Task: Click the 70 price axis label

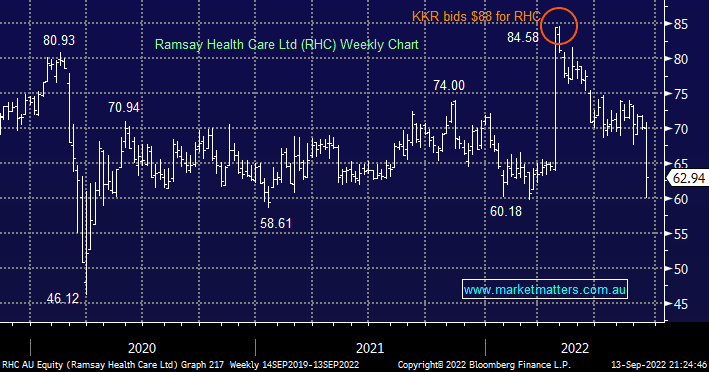Action: tap(681, 129)
